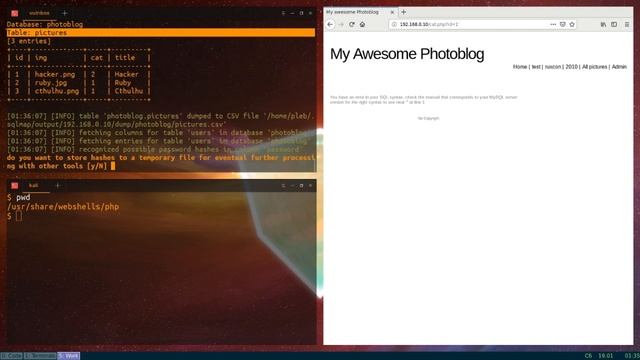Open the browser Library icon
640x360 pixels.
[603, 24]
